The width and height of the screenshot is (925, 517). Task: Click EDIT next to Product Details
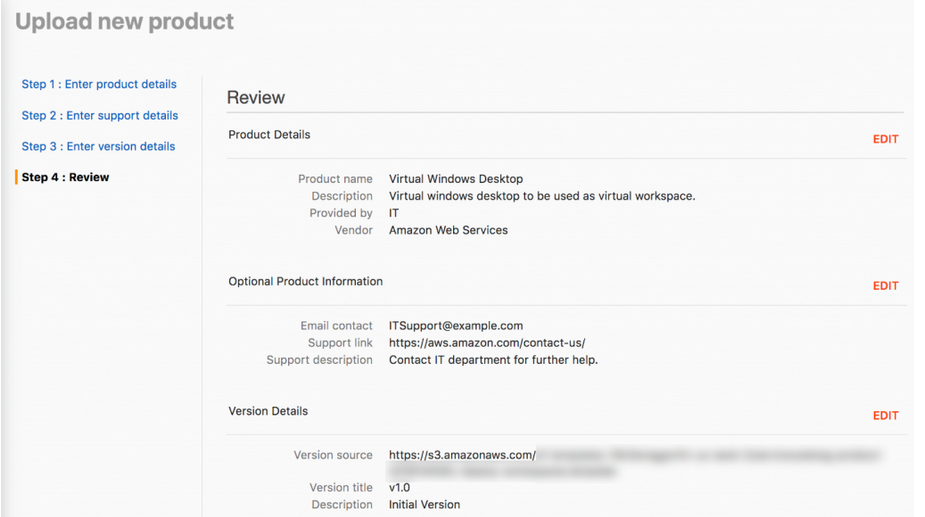click(885, 139)
